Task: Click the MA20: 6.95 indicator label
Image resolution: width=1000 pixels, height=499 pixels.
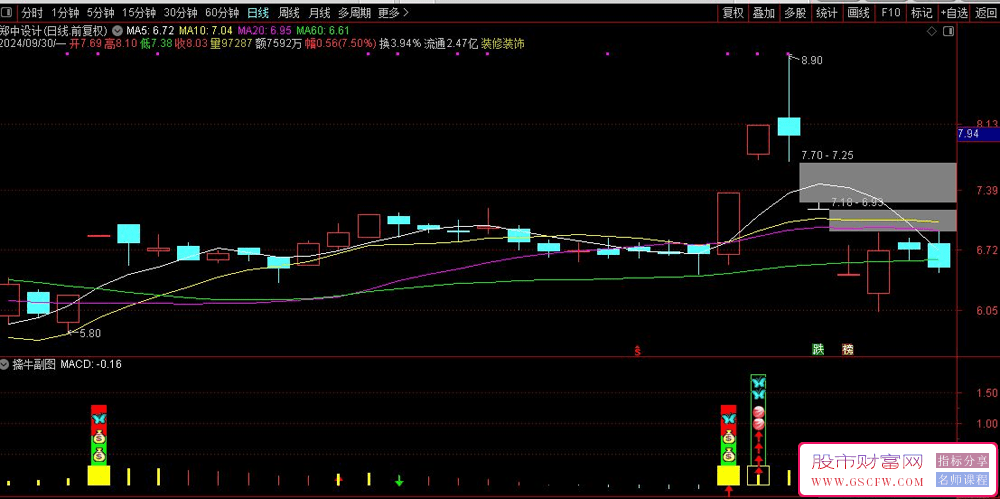Action: pyautogui.click(x=265, y=30)
